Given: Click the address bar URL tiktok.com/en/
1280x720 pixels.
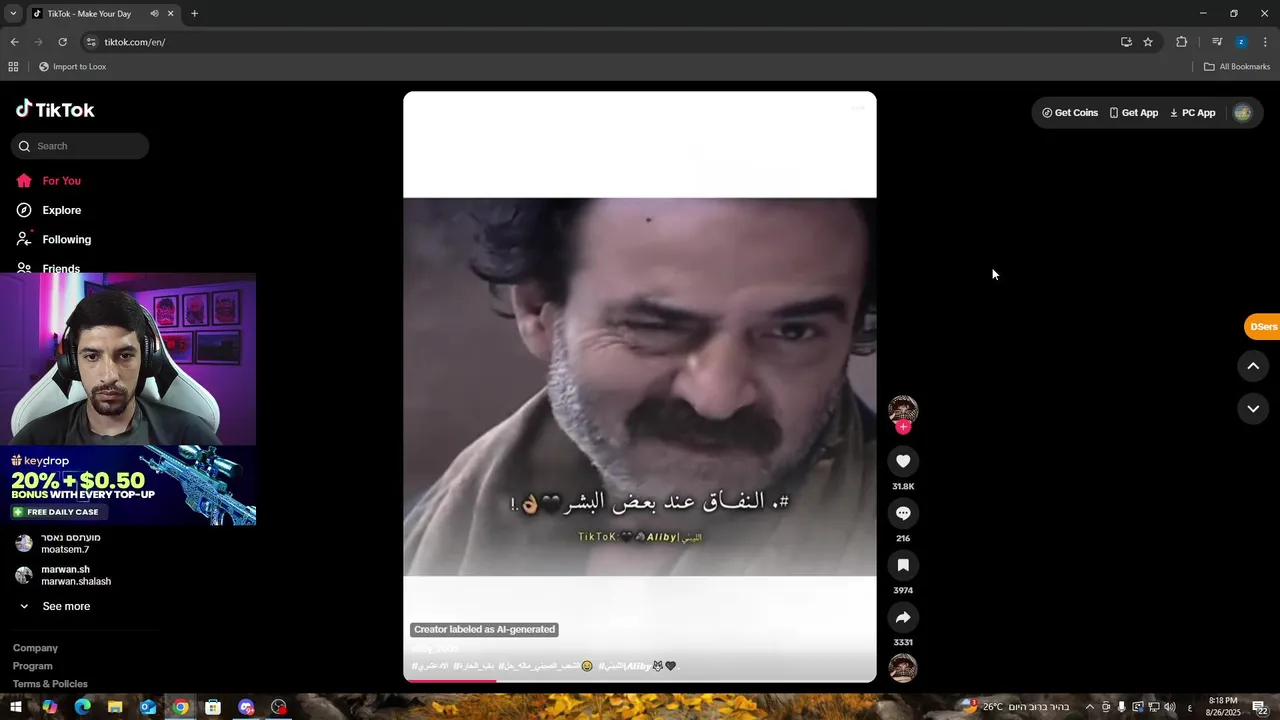Looking at the screenshot, I should coord(135,42).
